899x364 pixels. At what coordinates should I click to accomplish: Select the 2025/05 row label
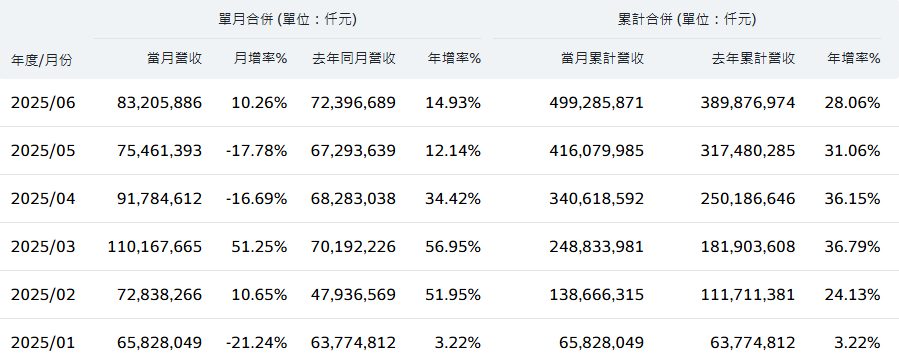(x=43, y=151)
